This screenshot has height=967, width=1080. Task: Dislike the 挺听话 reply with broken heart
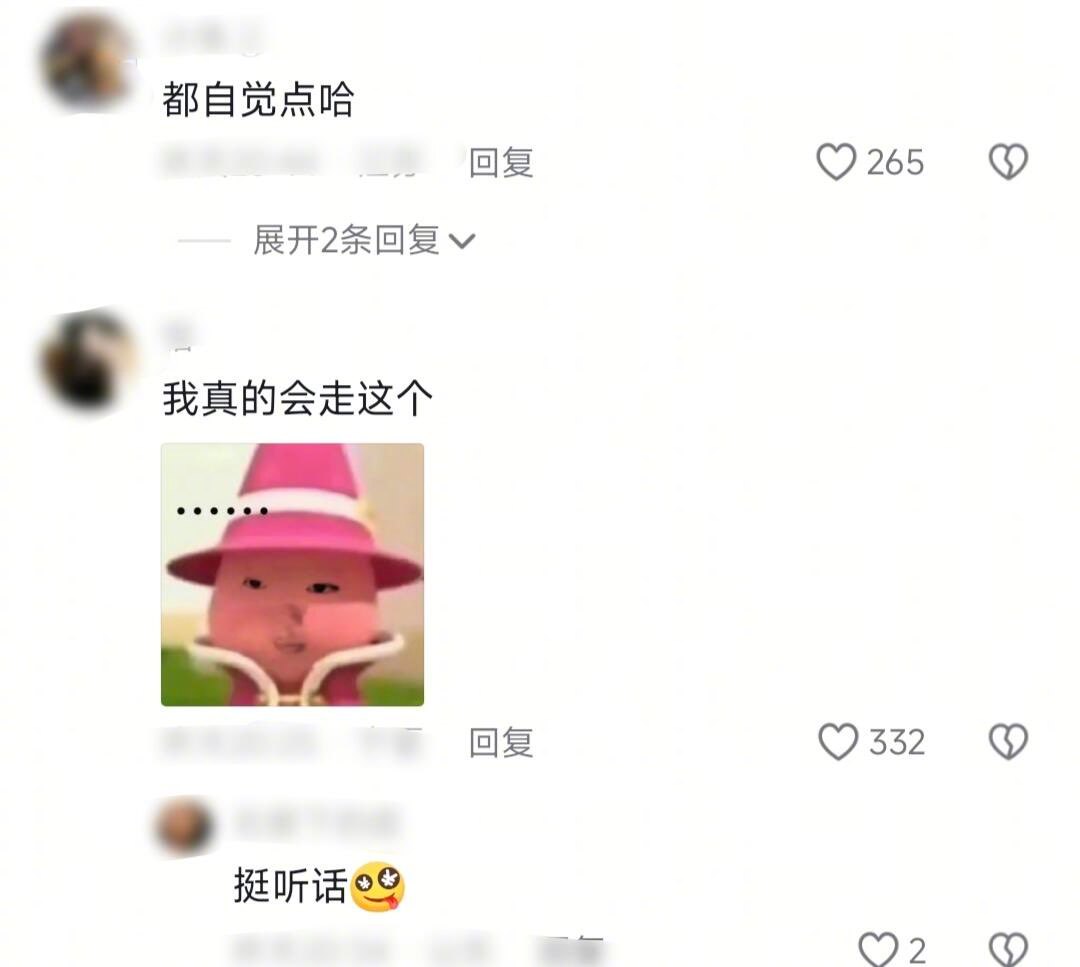[1008, 950]
